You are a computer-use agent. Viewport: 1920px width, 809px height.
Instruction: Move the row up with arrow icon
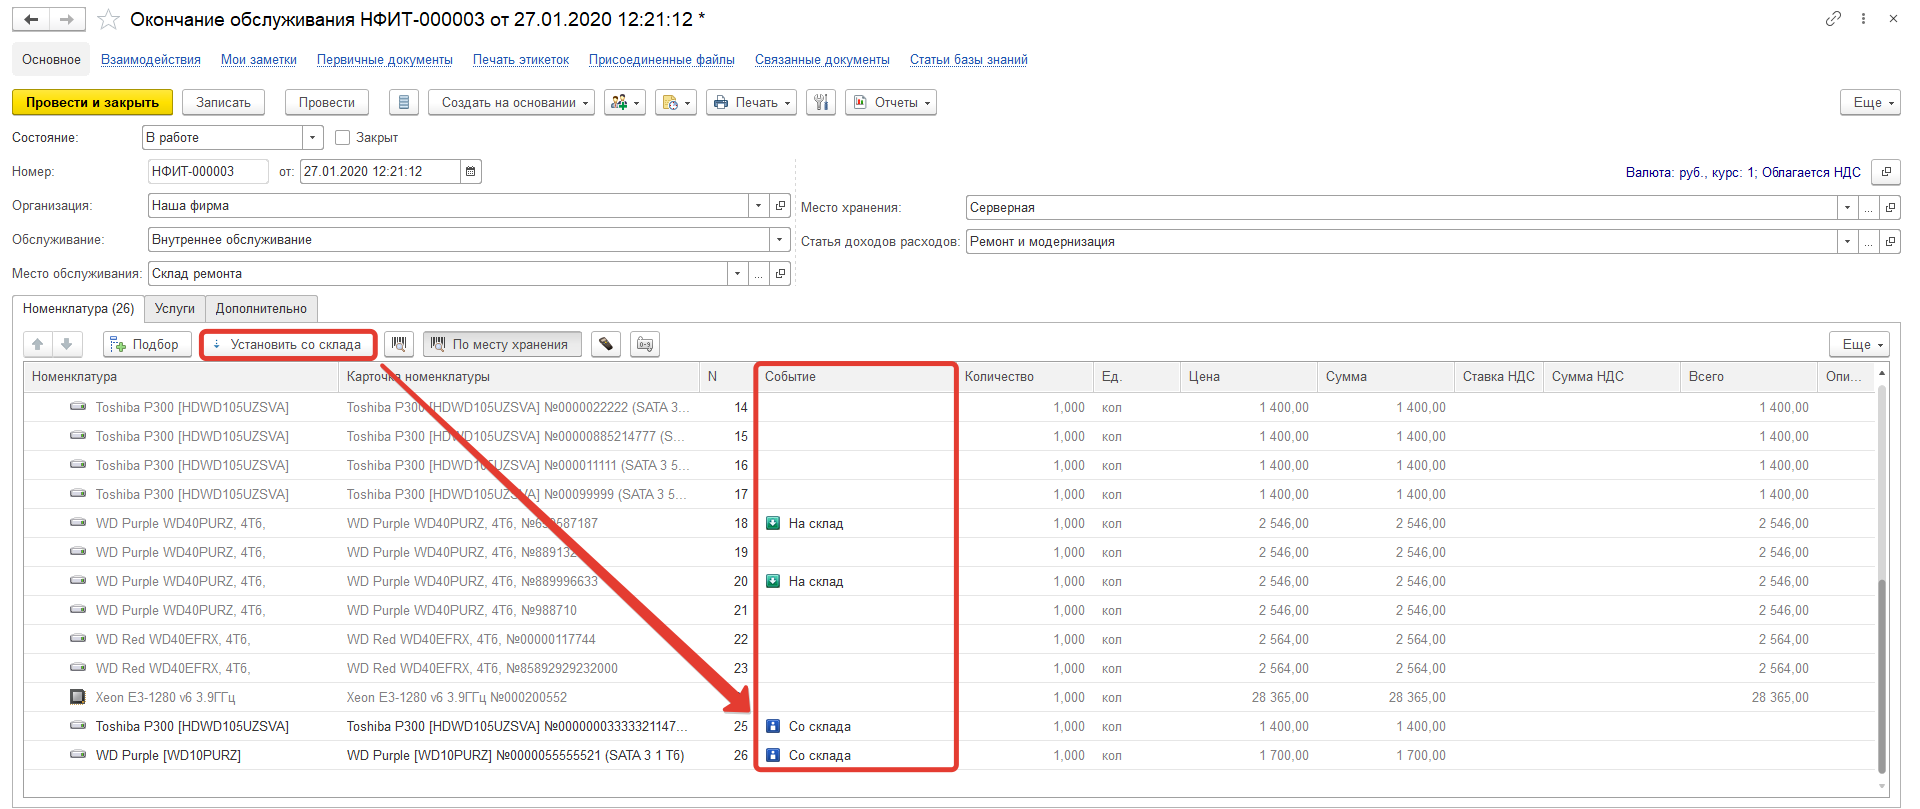tap(38, 345)
